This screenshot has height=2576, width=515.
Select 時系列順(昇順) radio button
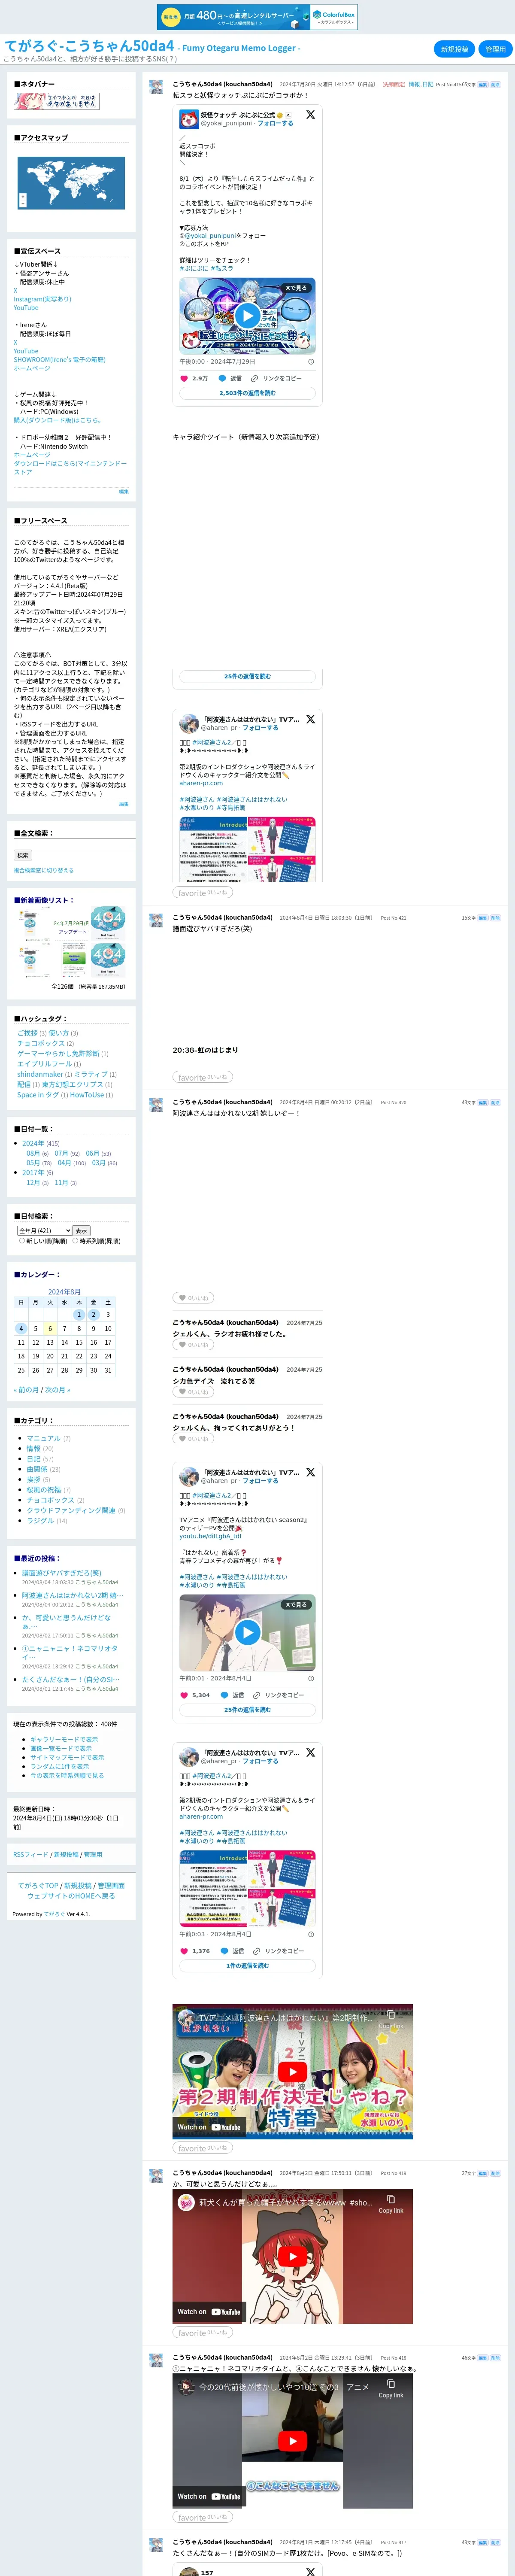click(75, 1241)
